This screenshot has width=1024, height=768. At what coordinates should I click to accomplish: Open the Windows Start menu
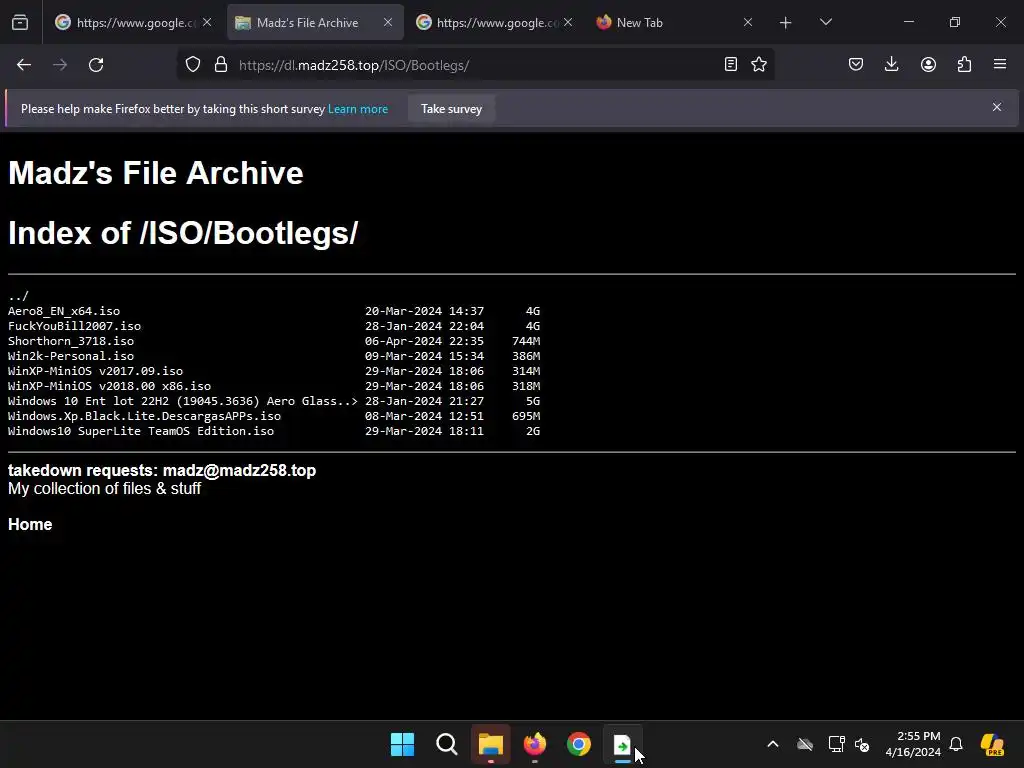click(402, 744)
